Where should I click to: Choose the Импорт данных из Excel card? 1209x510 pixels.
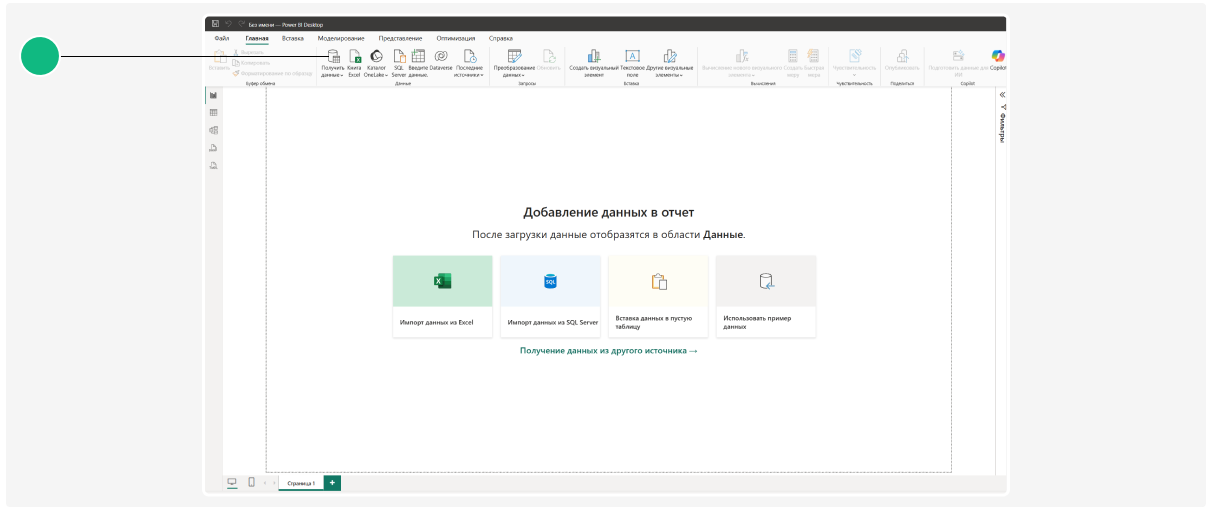(443, 296)
